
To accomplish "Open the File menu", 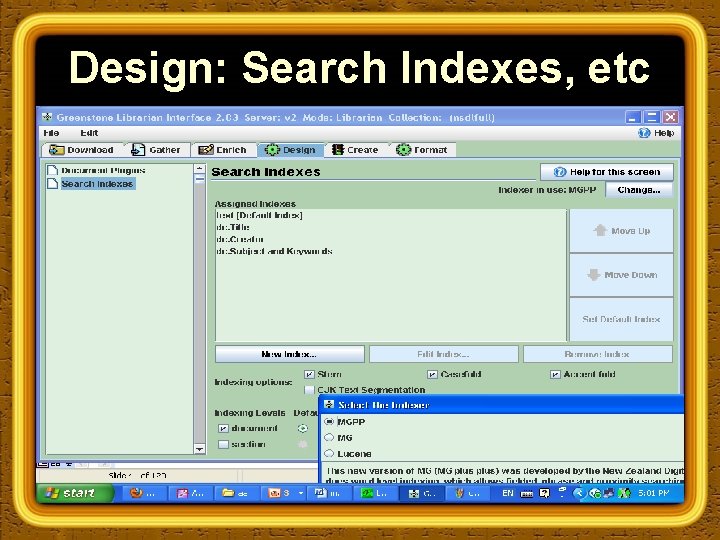I will tap(51, 133).
